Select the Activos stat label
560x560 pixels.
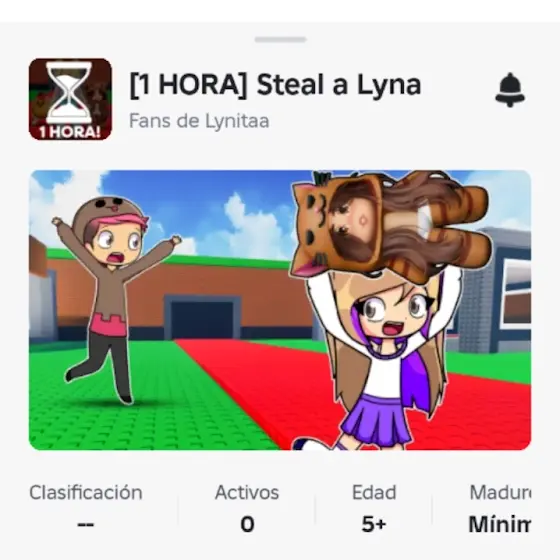[247, 492]
